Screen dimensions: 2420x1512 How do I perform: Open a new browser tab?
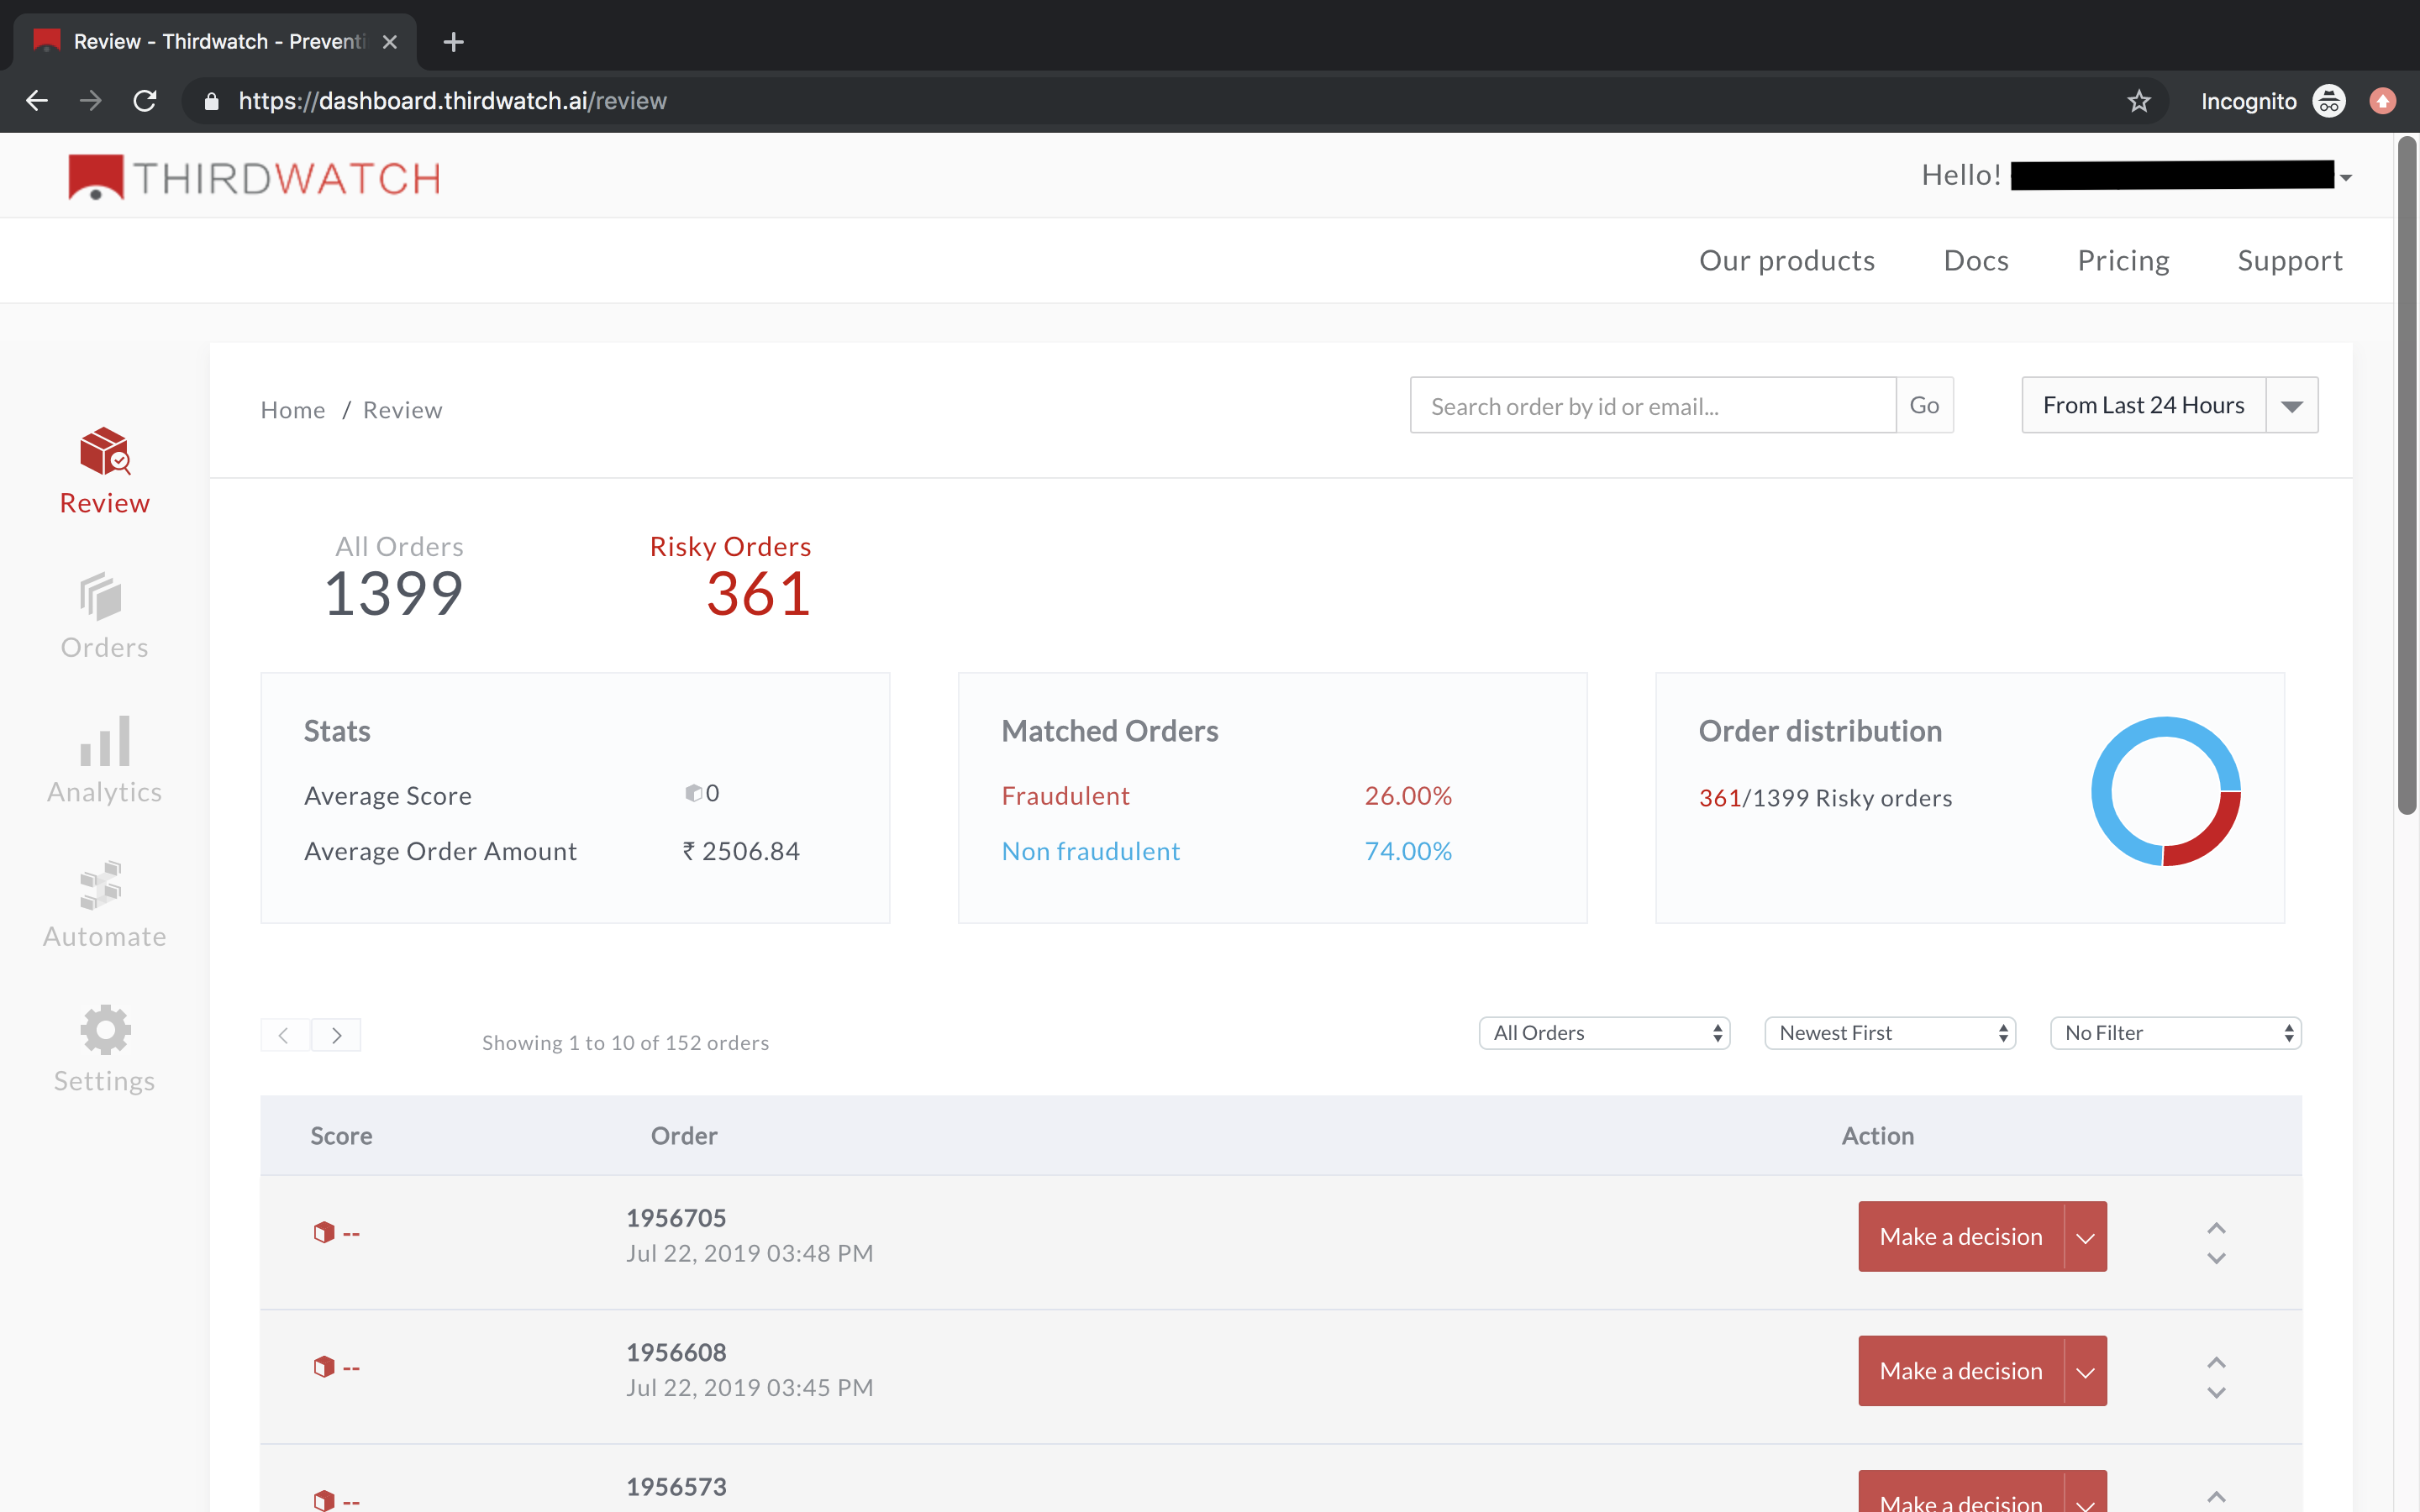pyautogui.click(x=453, y=42)
